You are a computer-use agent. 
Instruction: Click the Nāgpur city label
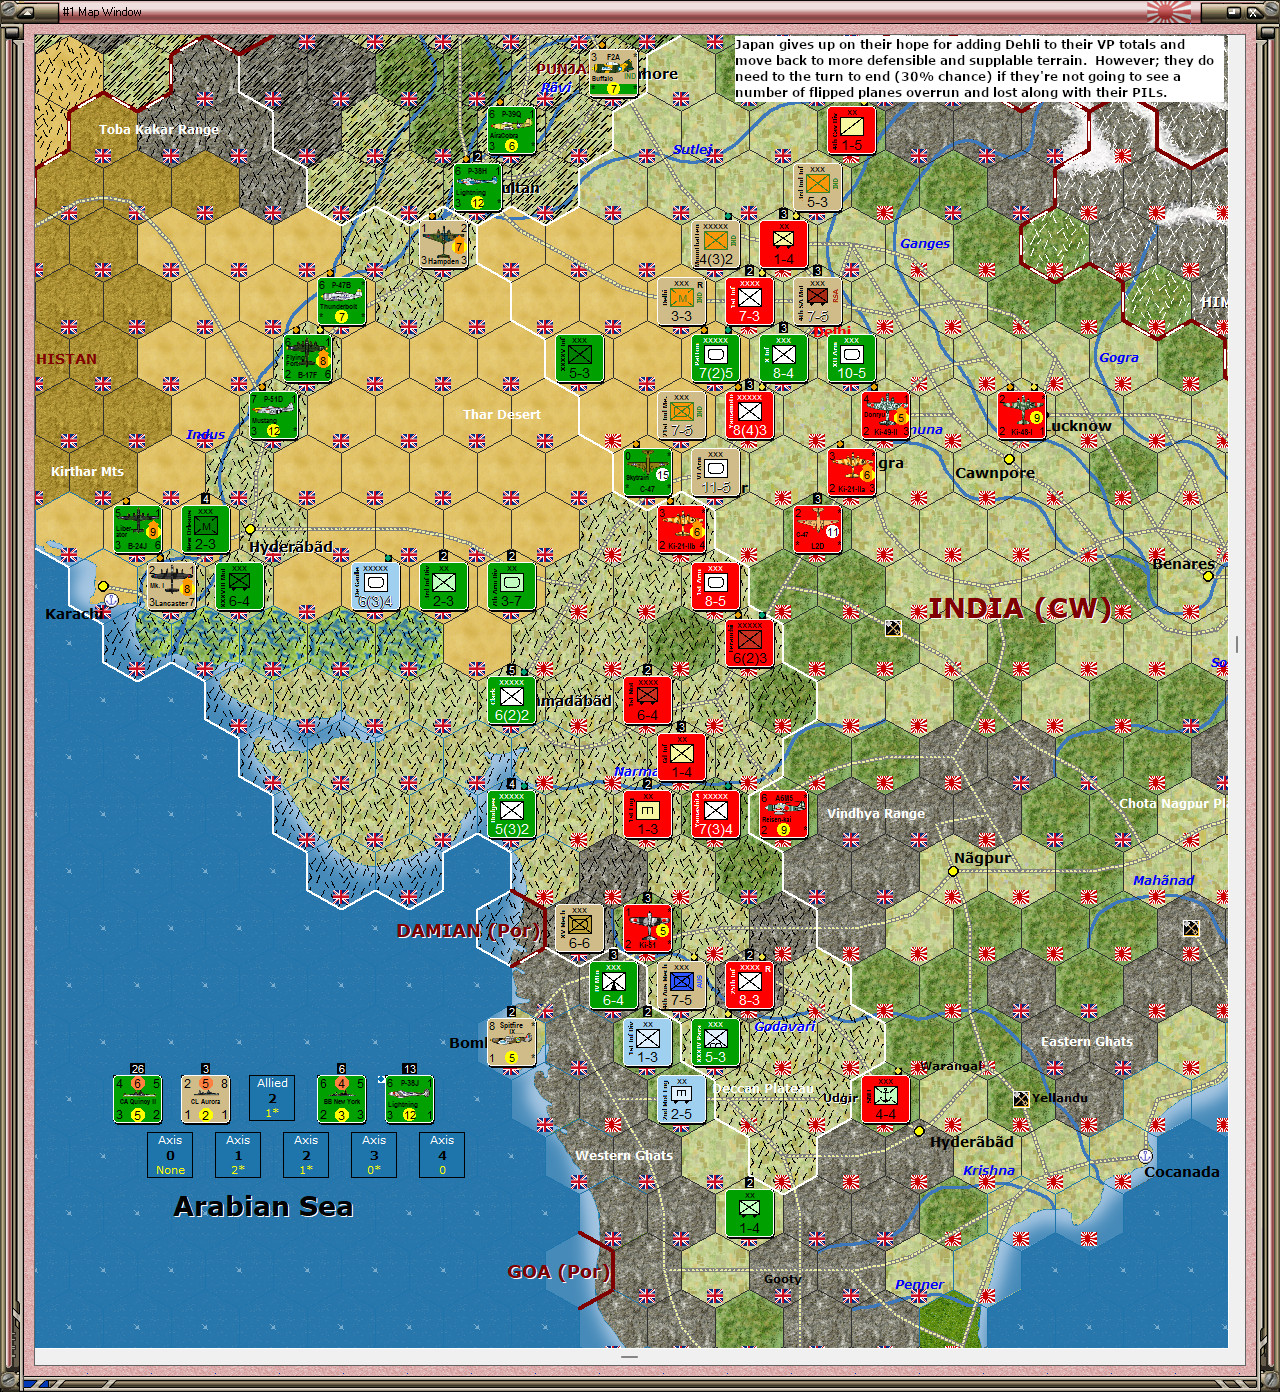click(x=982, y=858)
